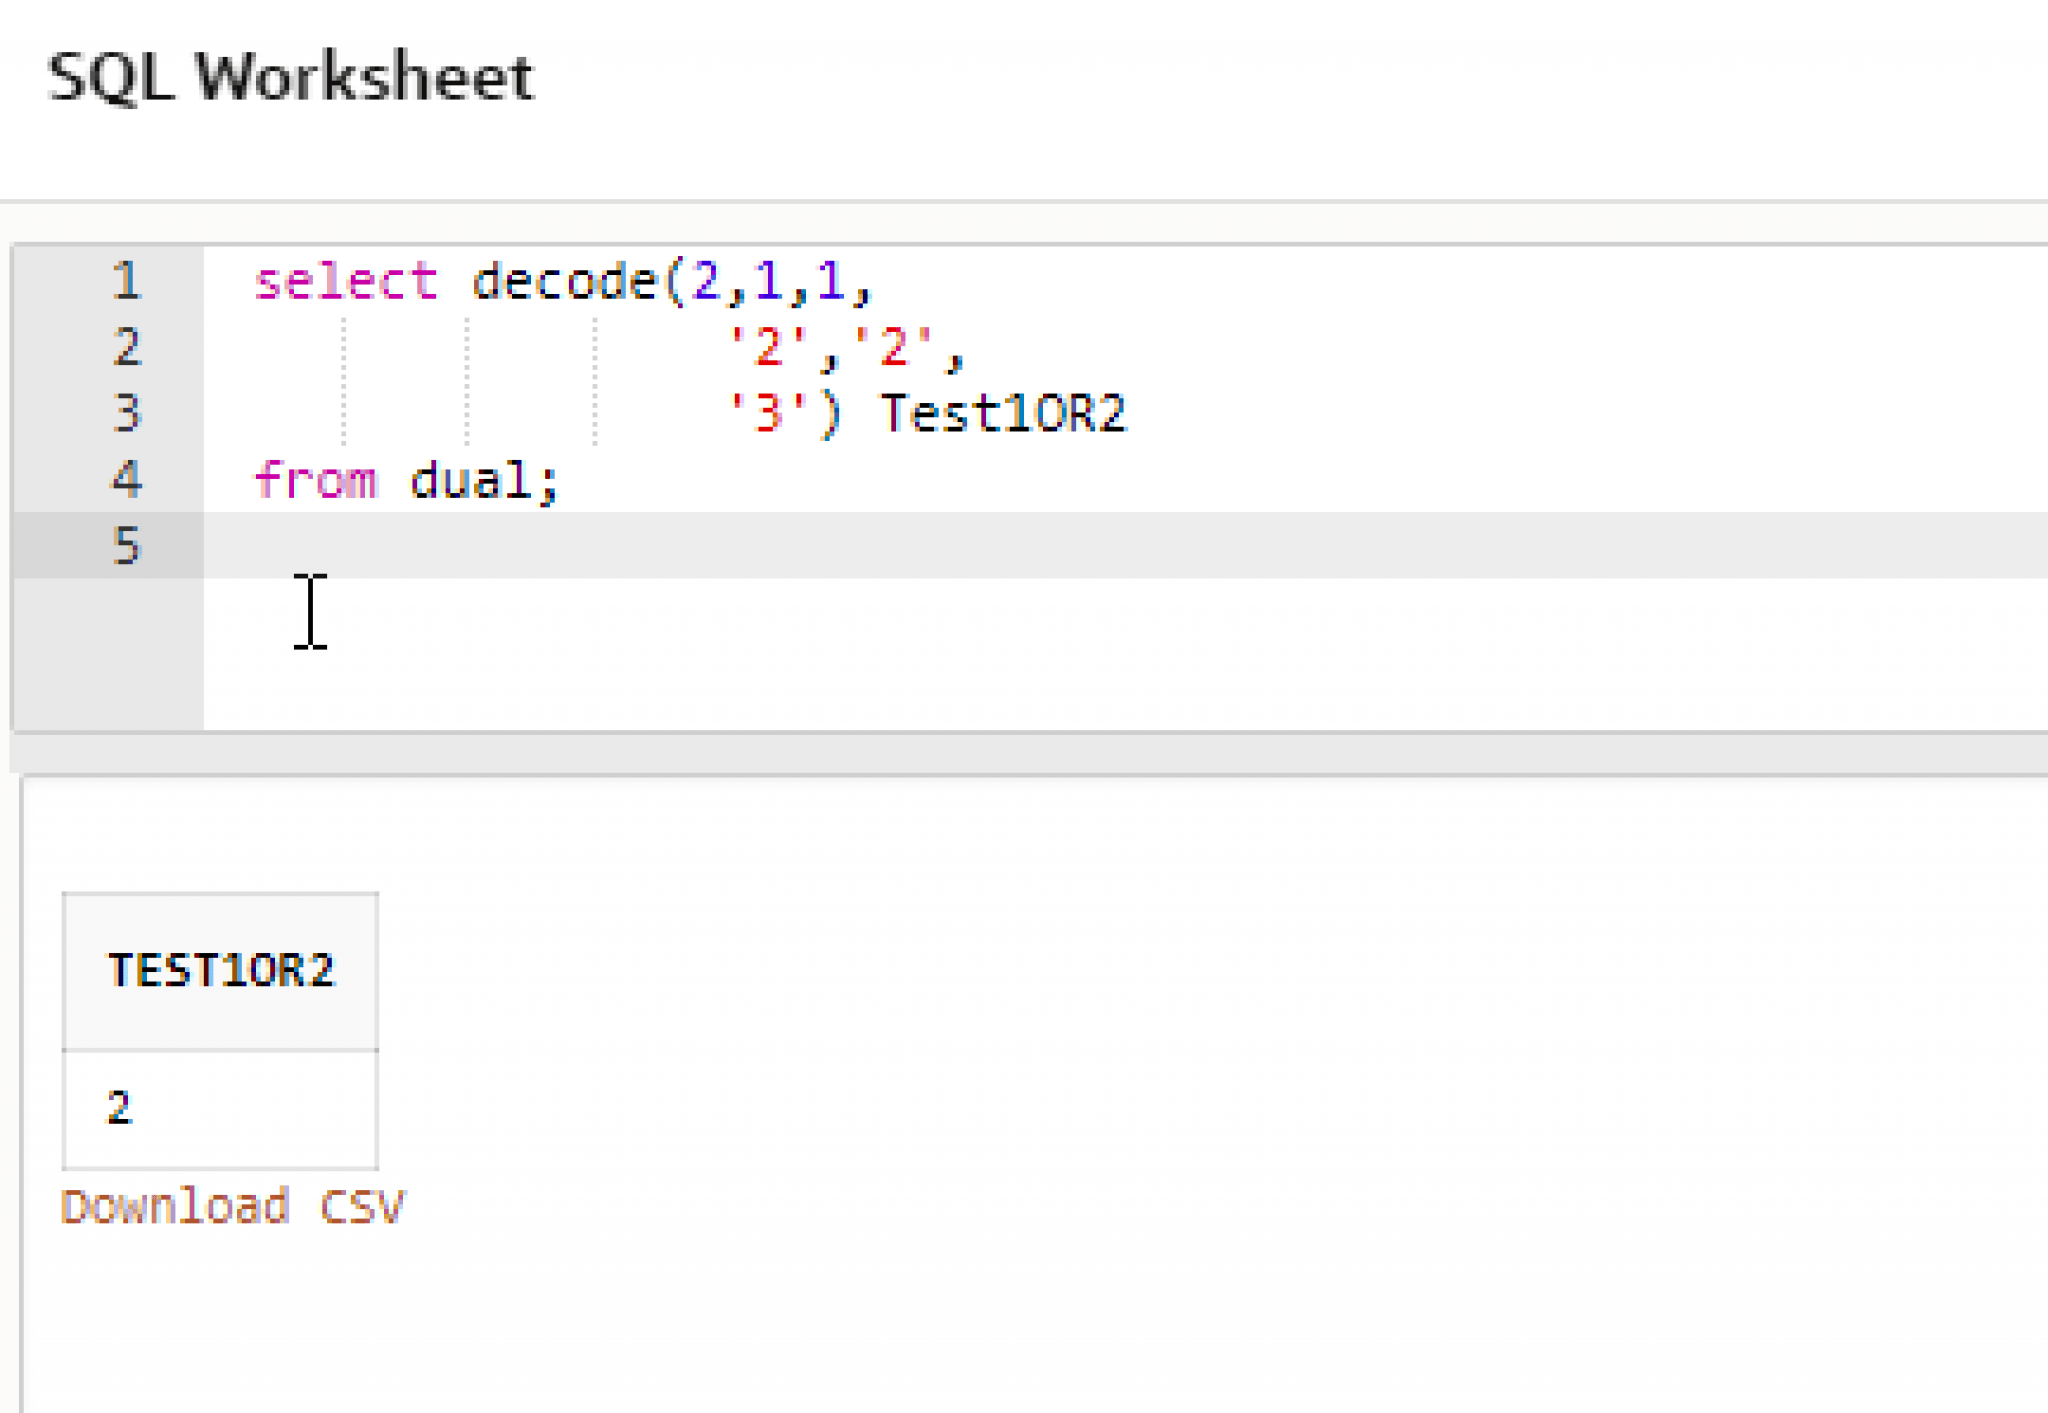
Task: Place cursor on the select keyword
Action: tap(346, 281)
